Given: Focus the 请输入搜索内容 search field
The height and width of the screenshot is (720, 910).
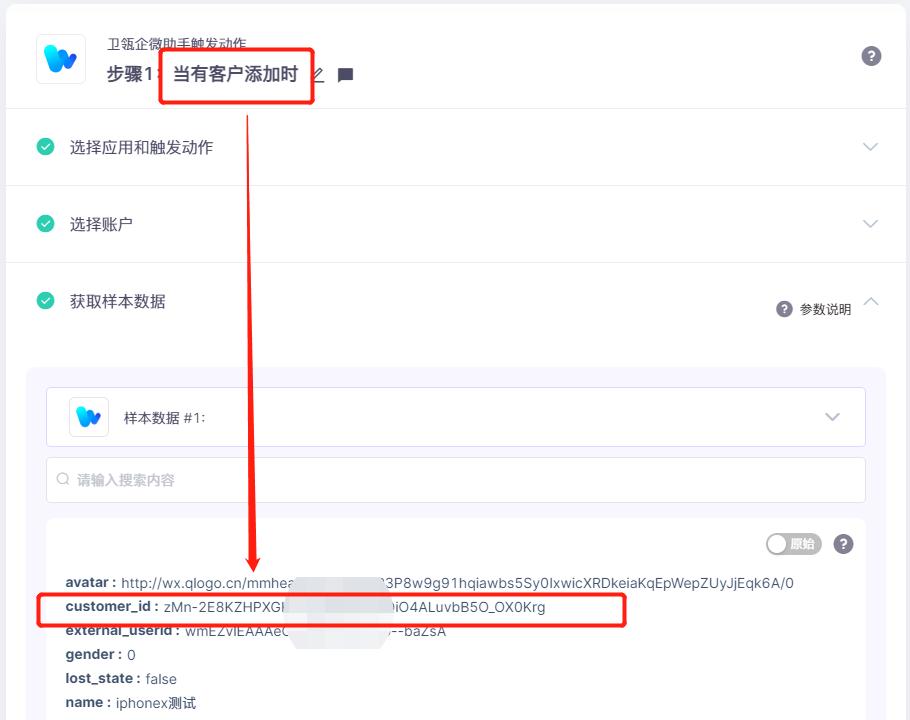Looking at the screenshot, I should (x=456, y=480).
